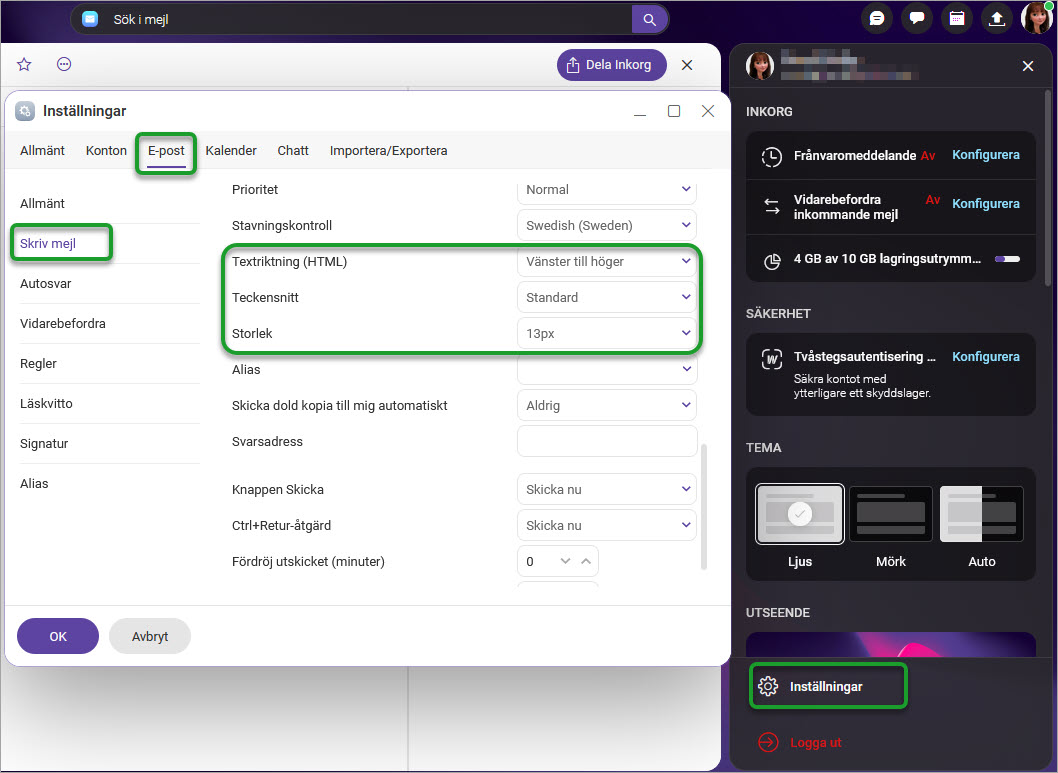Image resolution: width=1058 pixels, height=773 pixels.
Task: Open the three-dots more options icon
Action: click(x=64, y=65)
